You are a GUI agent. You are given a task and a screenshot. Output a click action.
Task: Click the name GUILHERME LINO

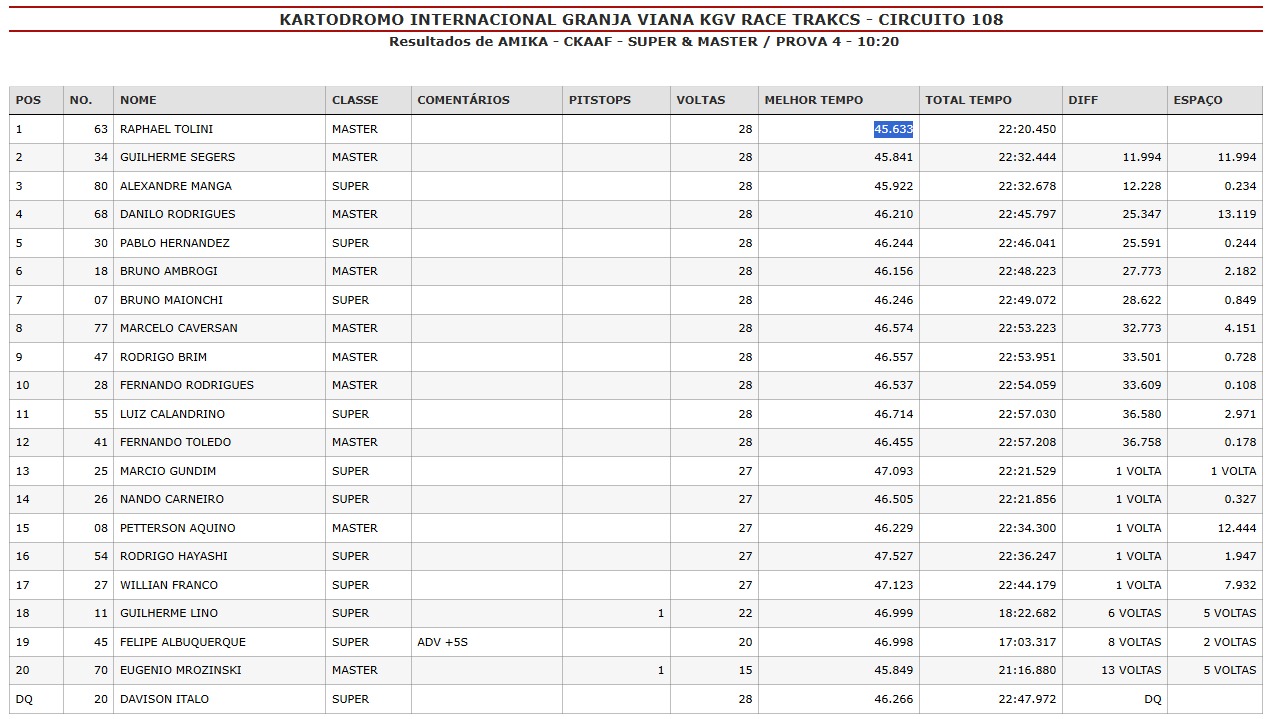point(169,613)
